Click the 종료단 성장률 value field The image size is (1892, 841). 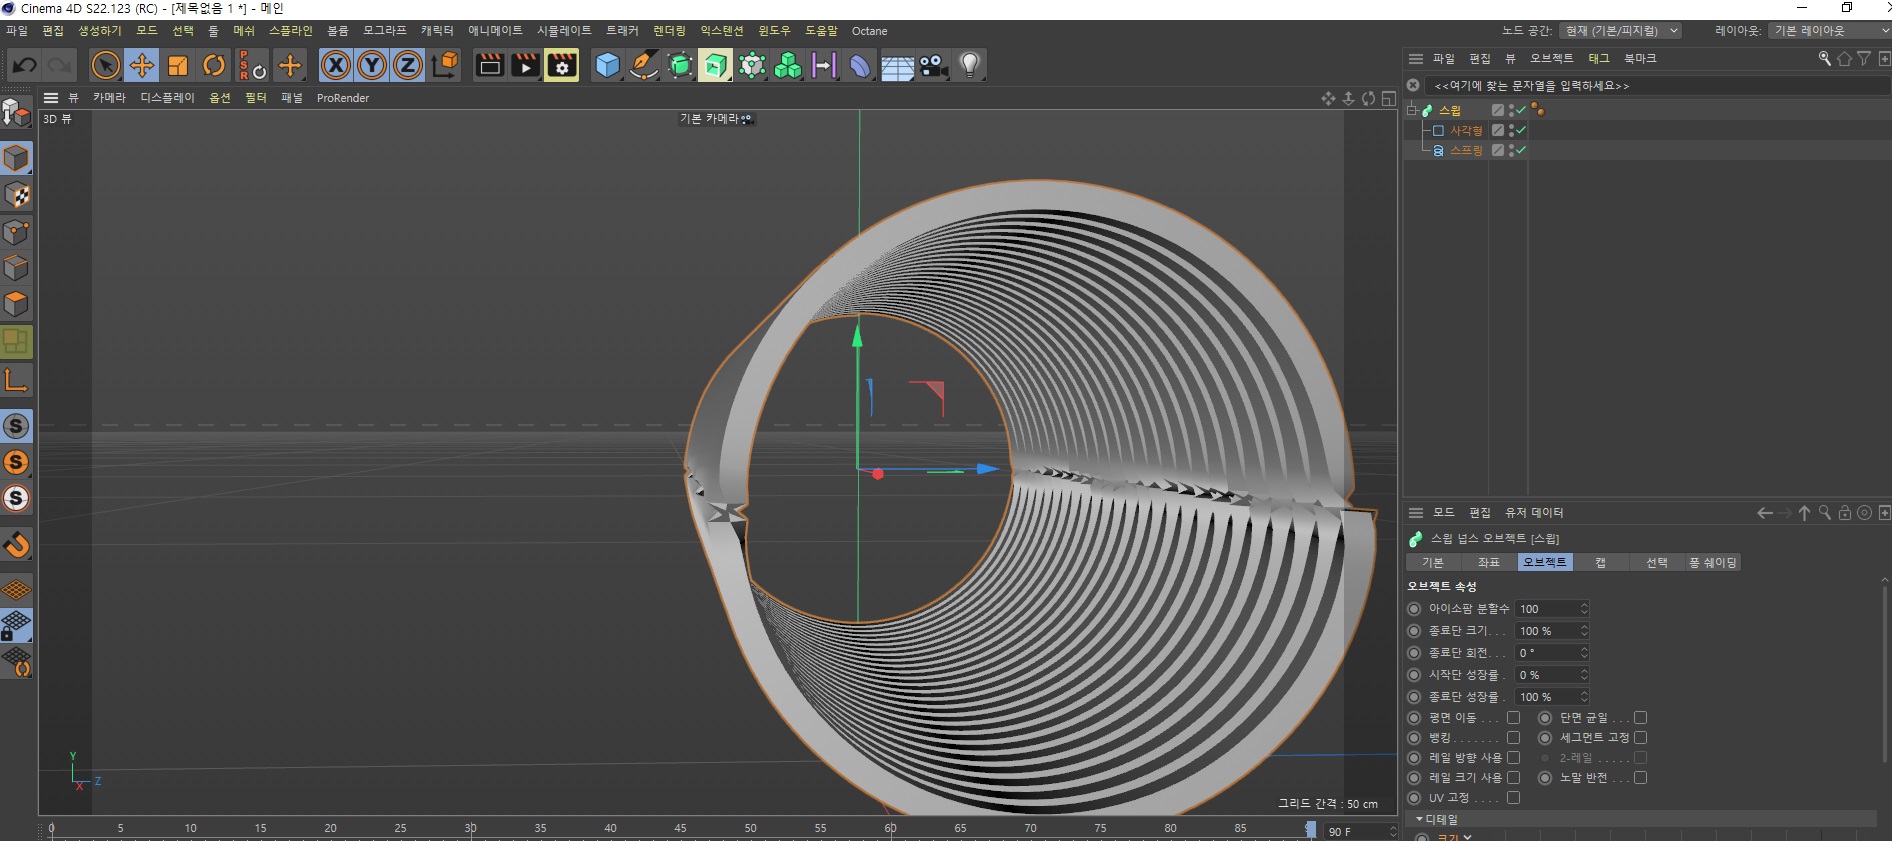pyautogui.click(x=1546, y=697)
